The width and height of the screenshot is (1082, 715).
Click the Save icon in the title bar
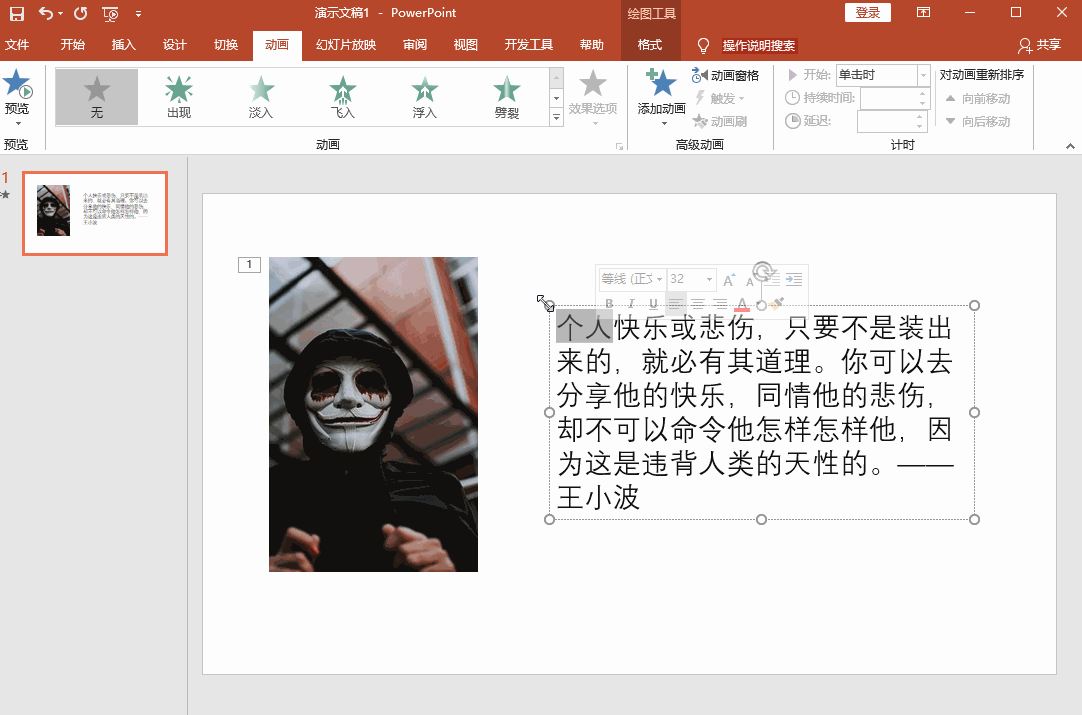17,13
